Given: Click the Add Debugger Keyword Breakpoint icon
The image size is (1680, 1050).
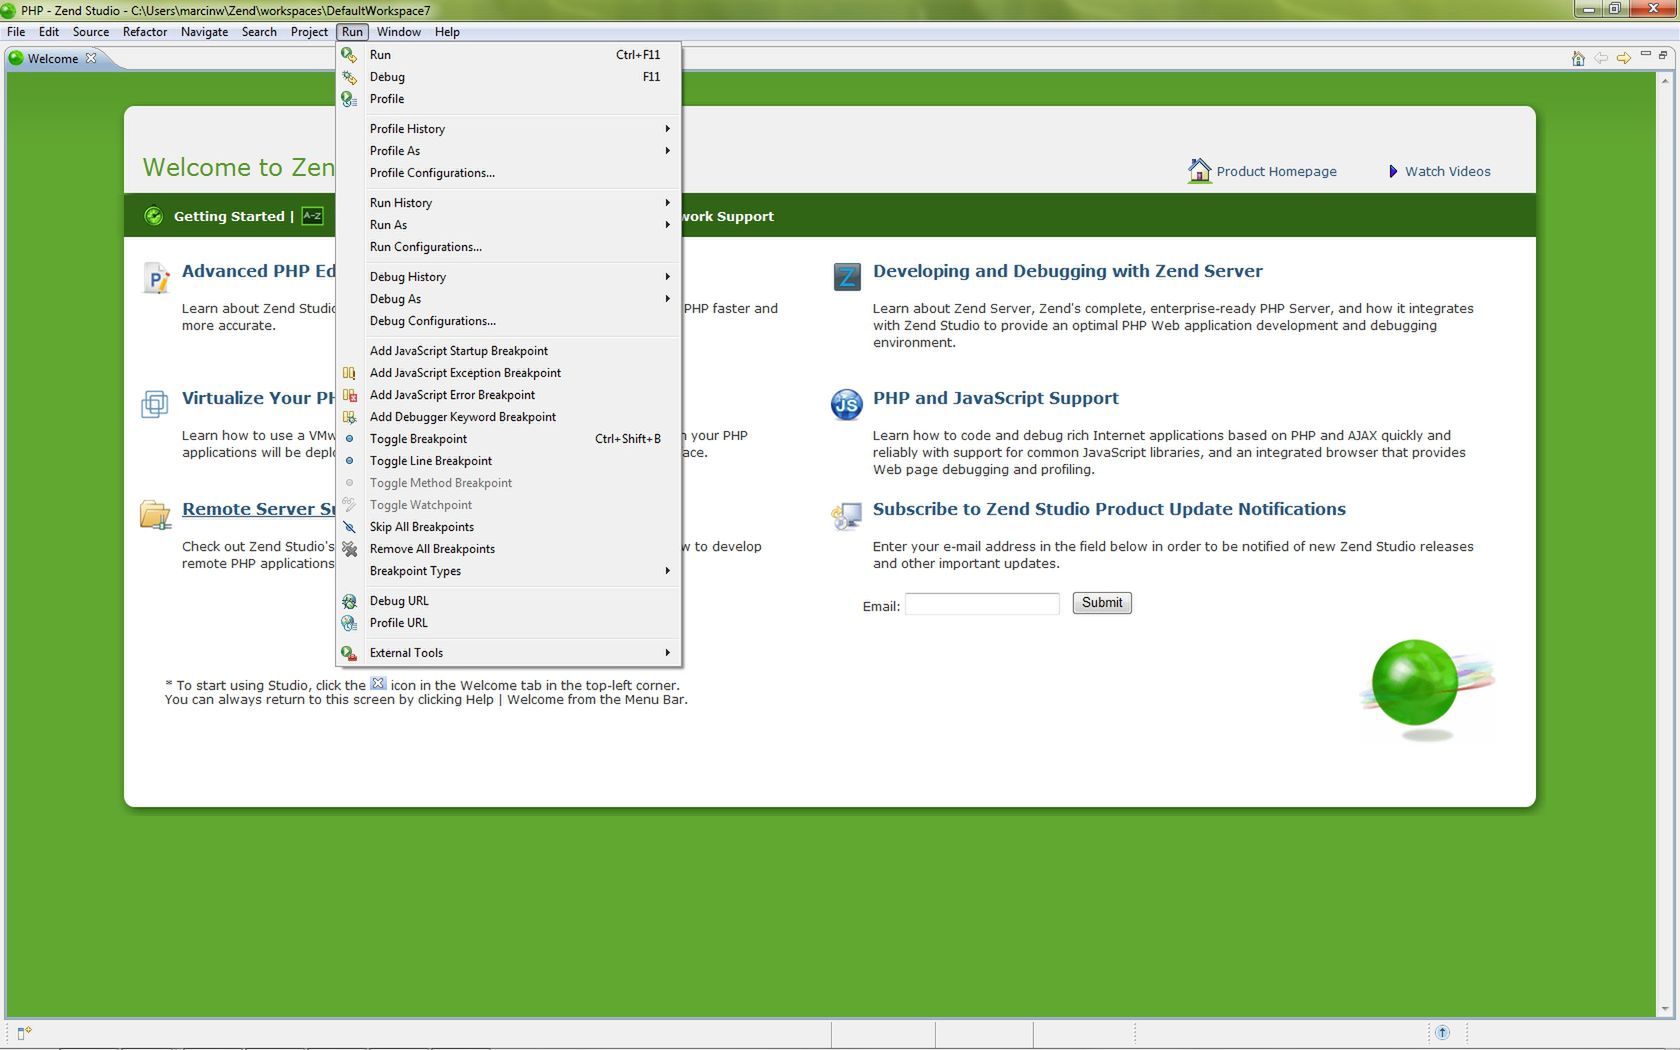Looking at the screenshot, I should 349,417.
